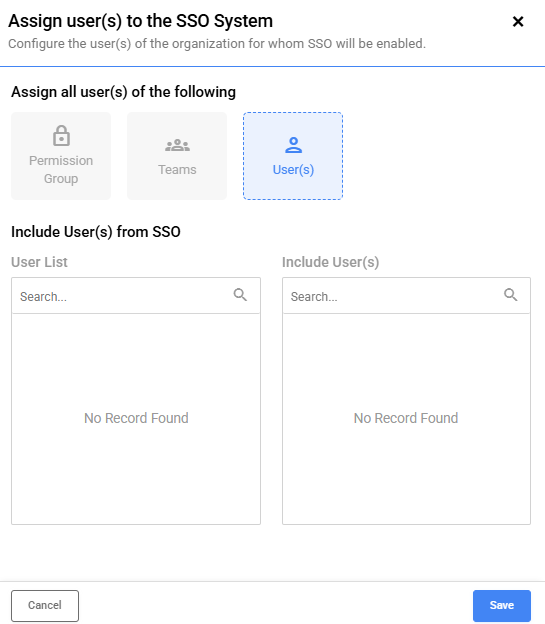The height and width of the screenshot is (624, 545).
Task: Click the empty User List results area
Action: (x=136, y=419)
